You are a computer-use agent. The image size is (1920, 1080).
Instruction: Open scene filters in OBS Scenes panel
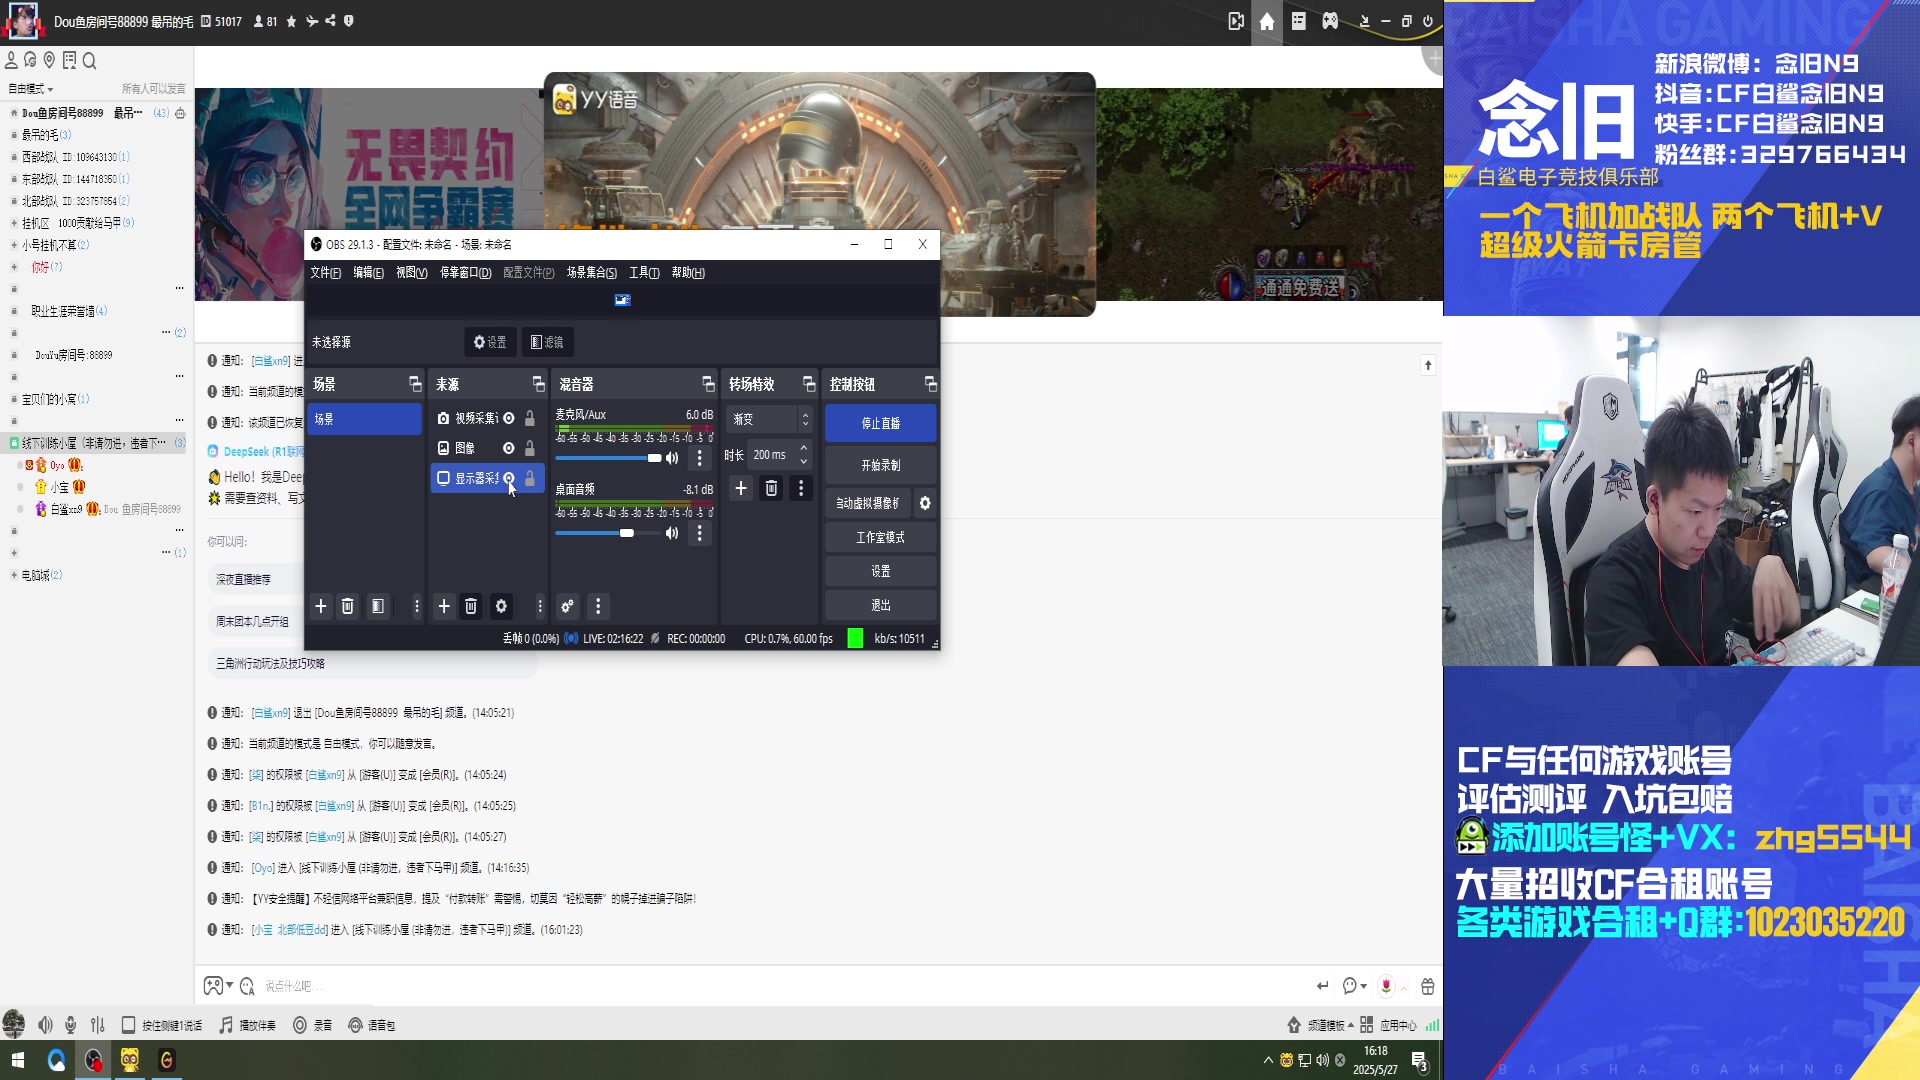pyautogui.click(x=378, y=606)
